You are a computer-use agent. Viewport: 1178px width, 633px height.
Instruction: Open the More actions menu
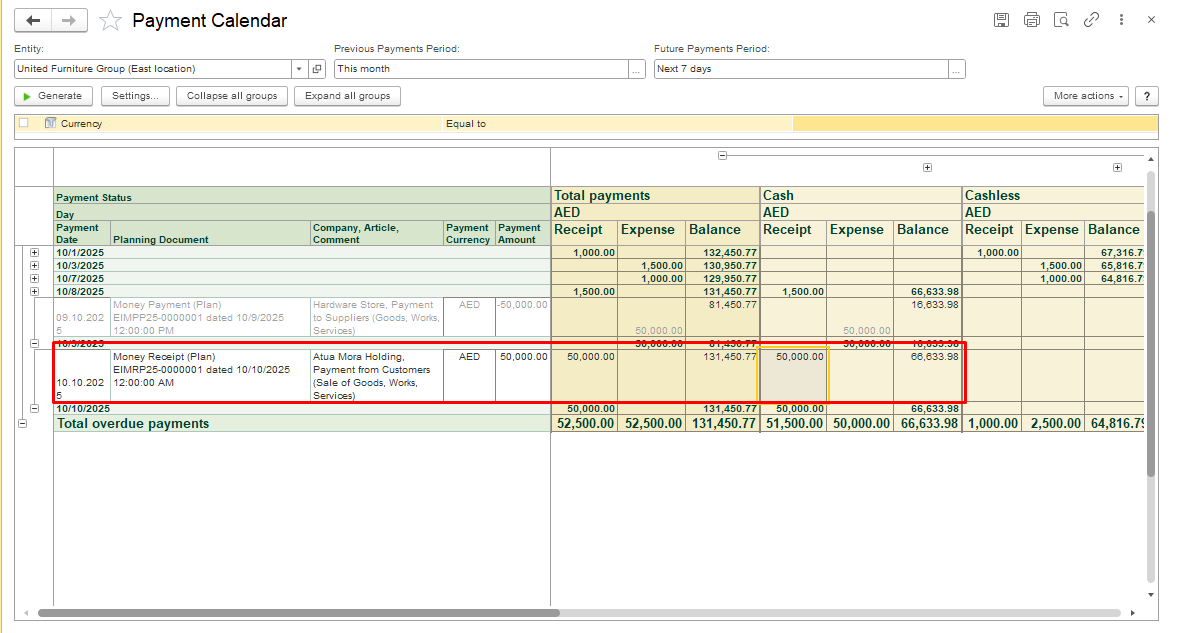click(1085, 96)
